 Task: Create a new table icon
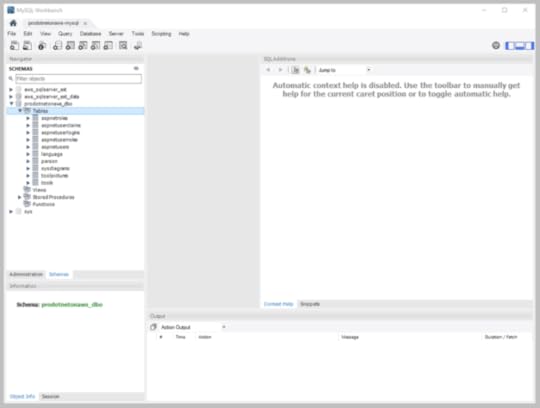[70, 45]
